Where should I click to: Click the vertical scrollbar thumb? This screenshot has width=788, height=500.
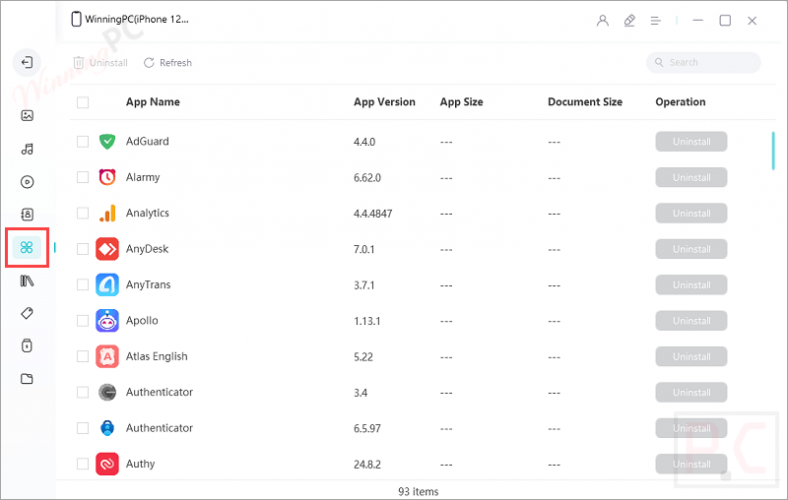(x=773, y=150)
